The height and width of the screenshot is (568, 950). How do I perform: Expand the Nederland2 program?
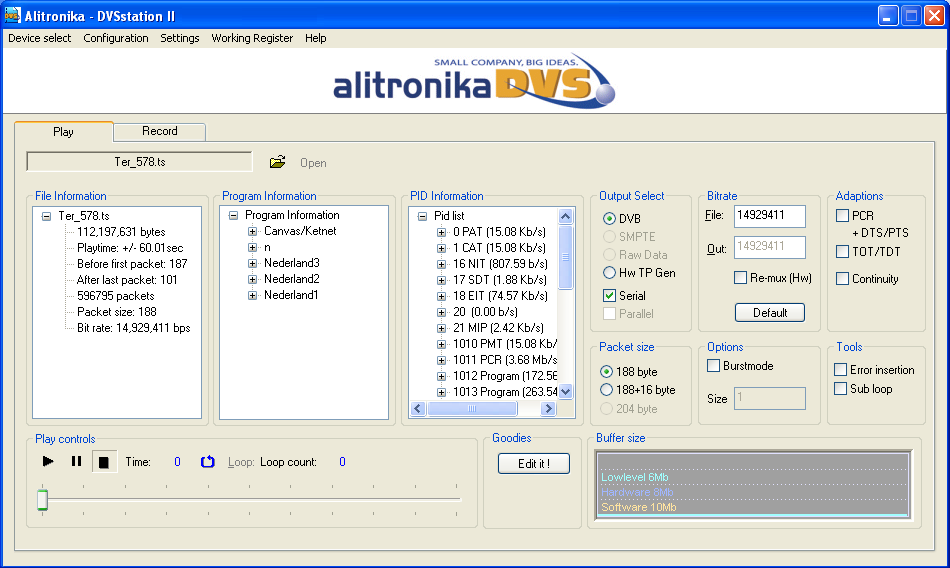[253, 279]
